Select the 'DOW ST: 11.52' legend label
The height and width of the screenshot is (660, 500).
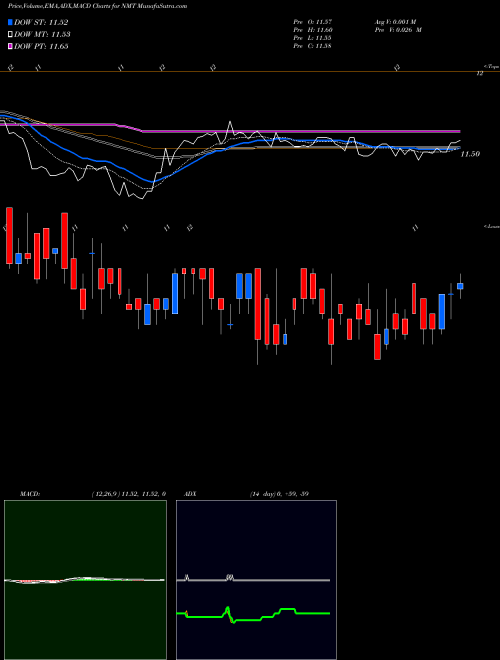point(41,22)
